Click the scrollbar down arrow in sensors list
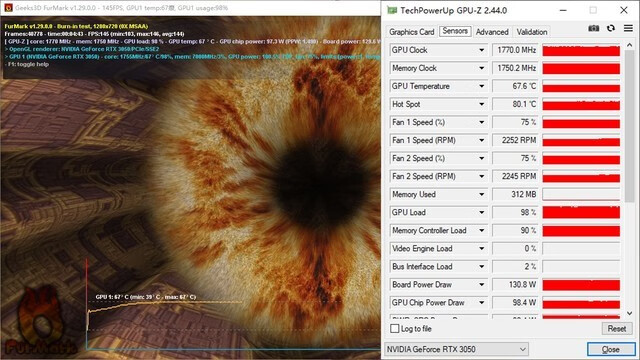 point(629,313)
